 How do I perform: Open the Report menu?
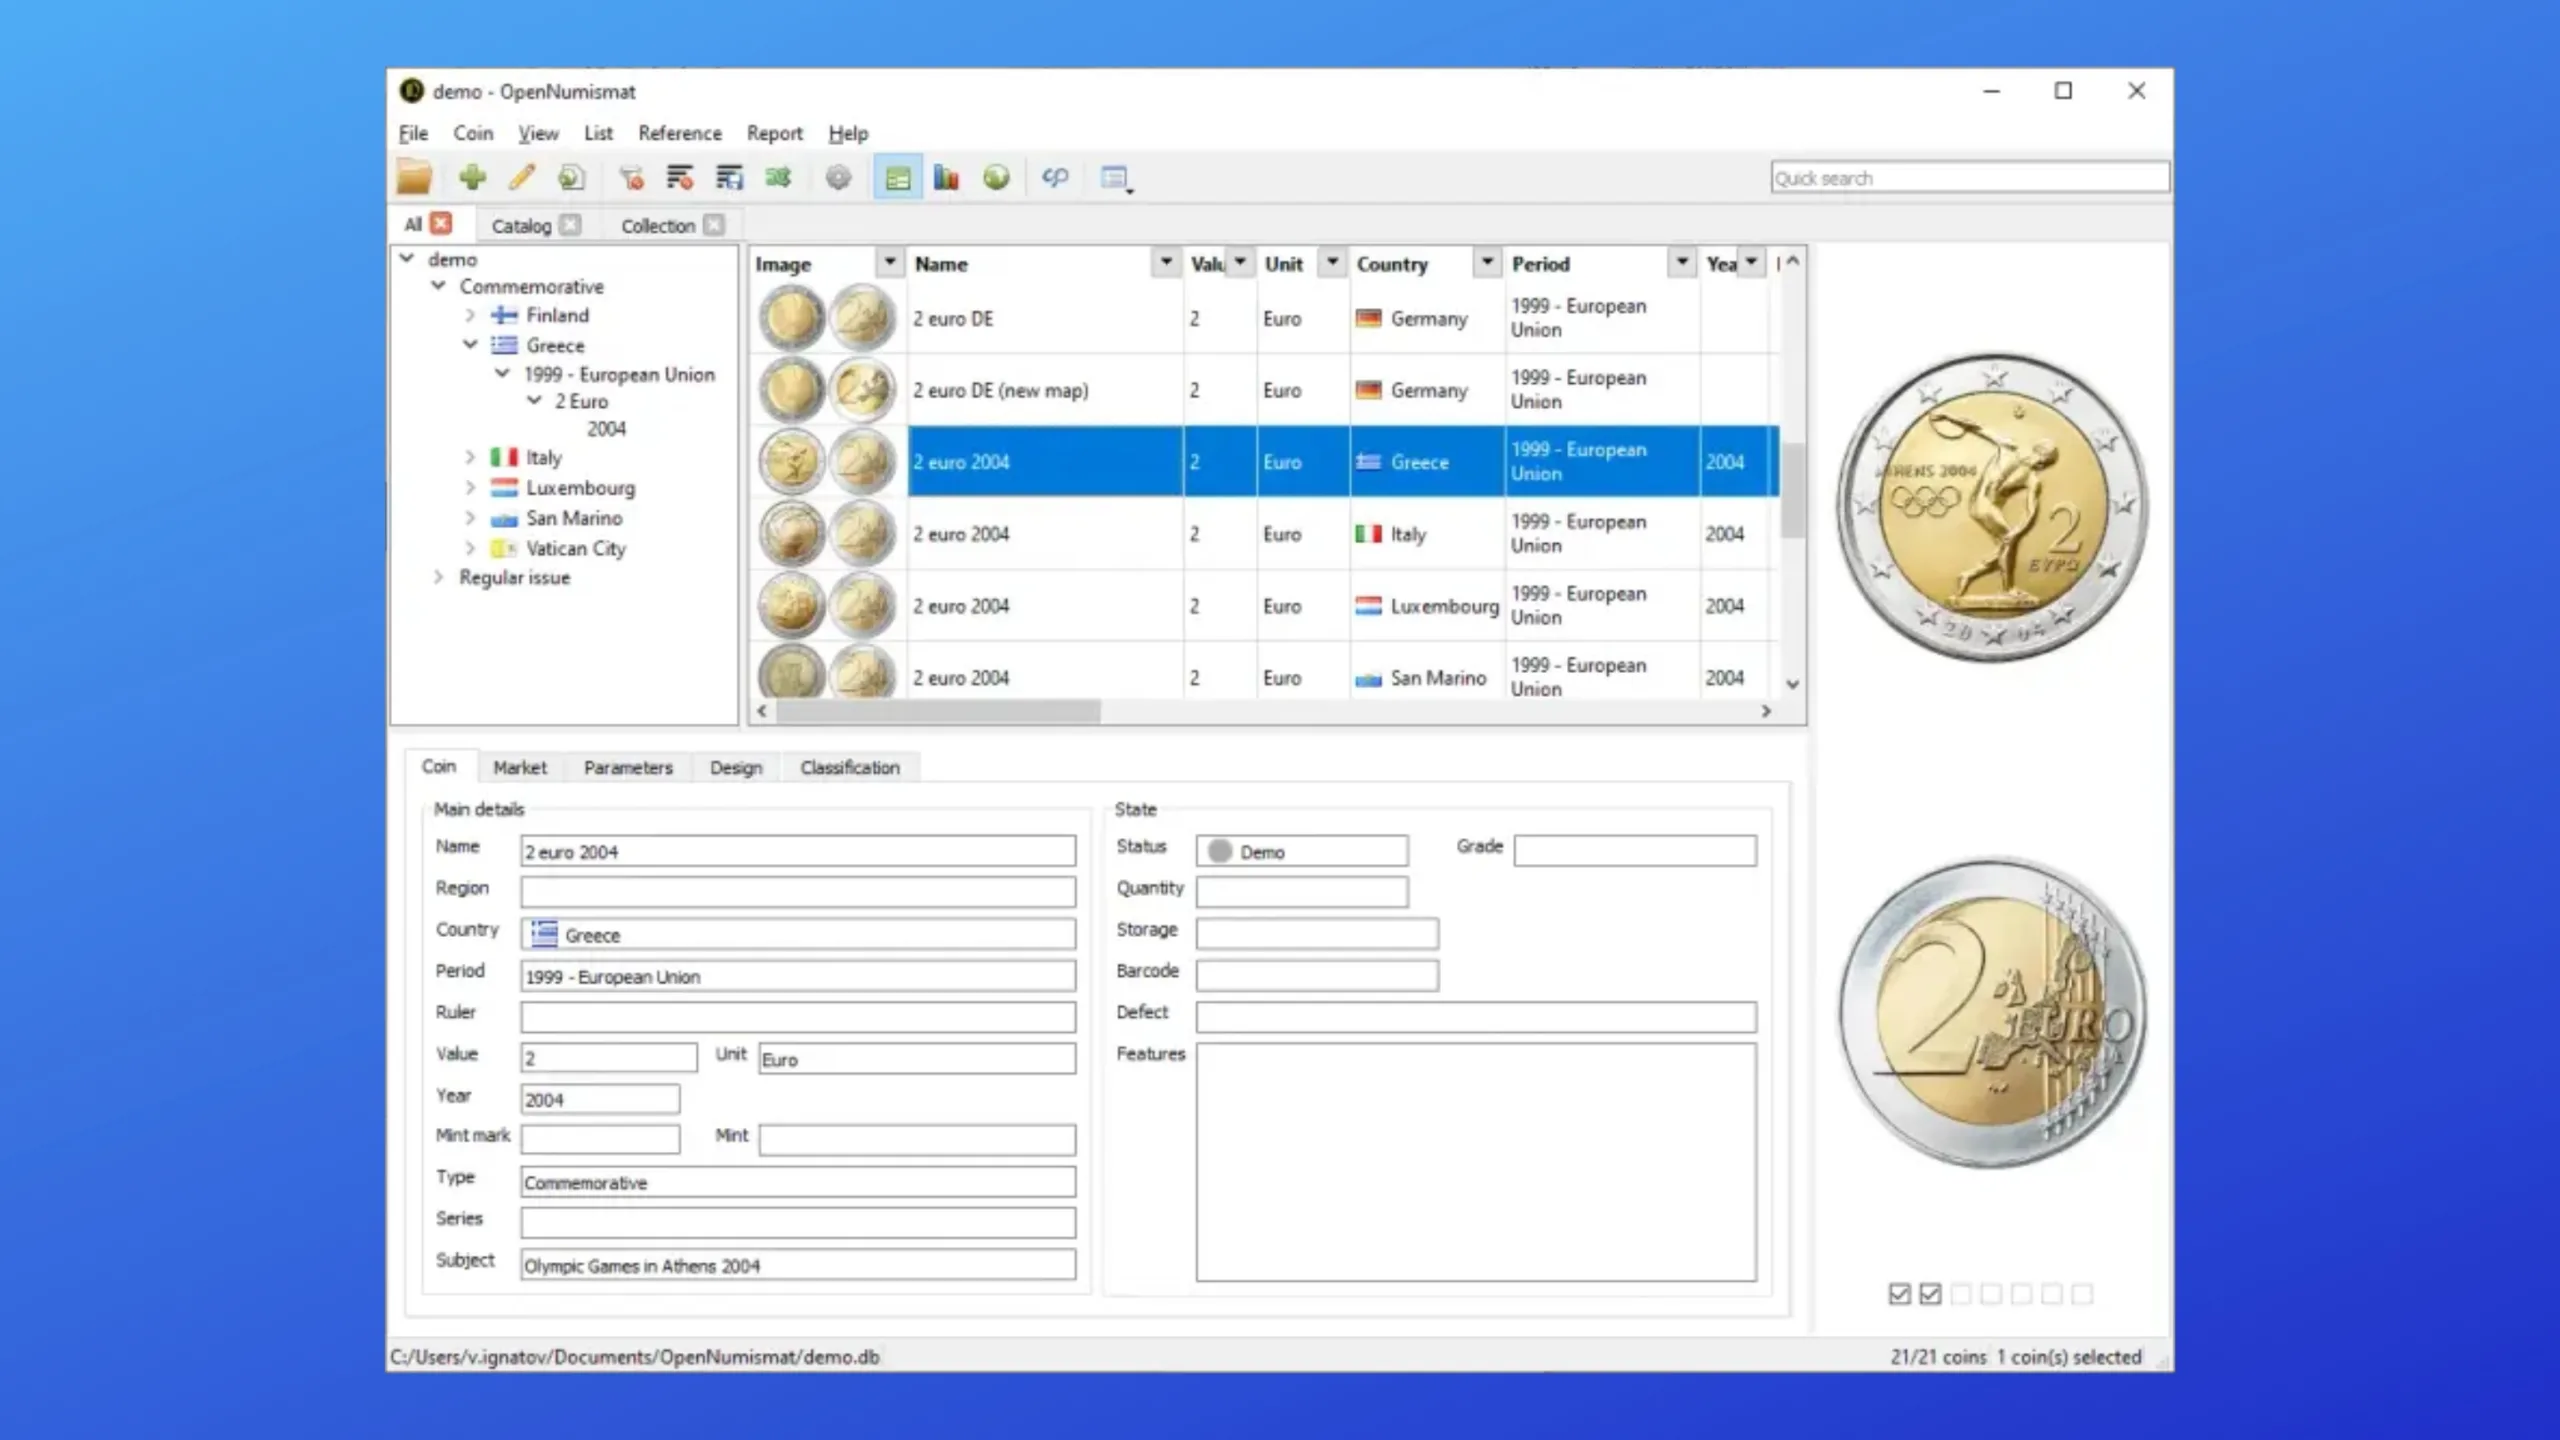(774, 133)
